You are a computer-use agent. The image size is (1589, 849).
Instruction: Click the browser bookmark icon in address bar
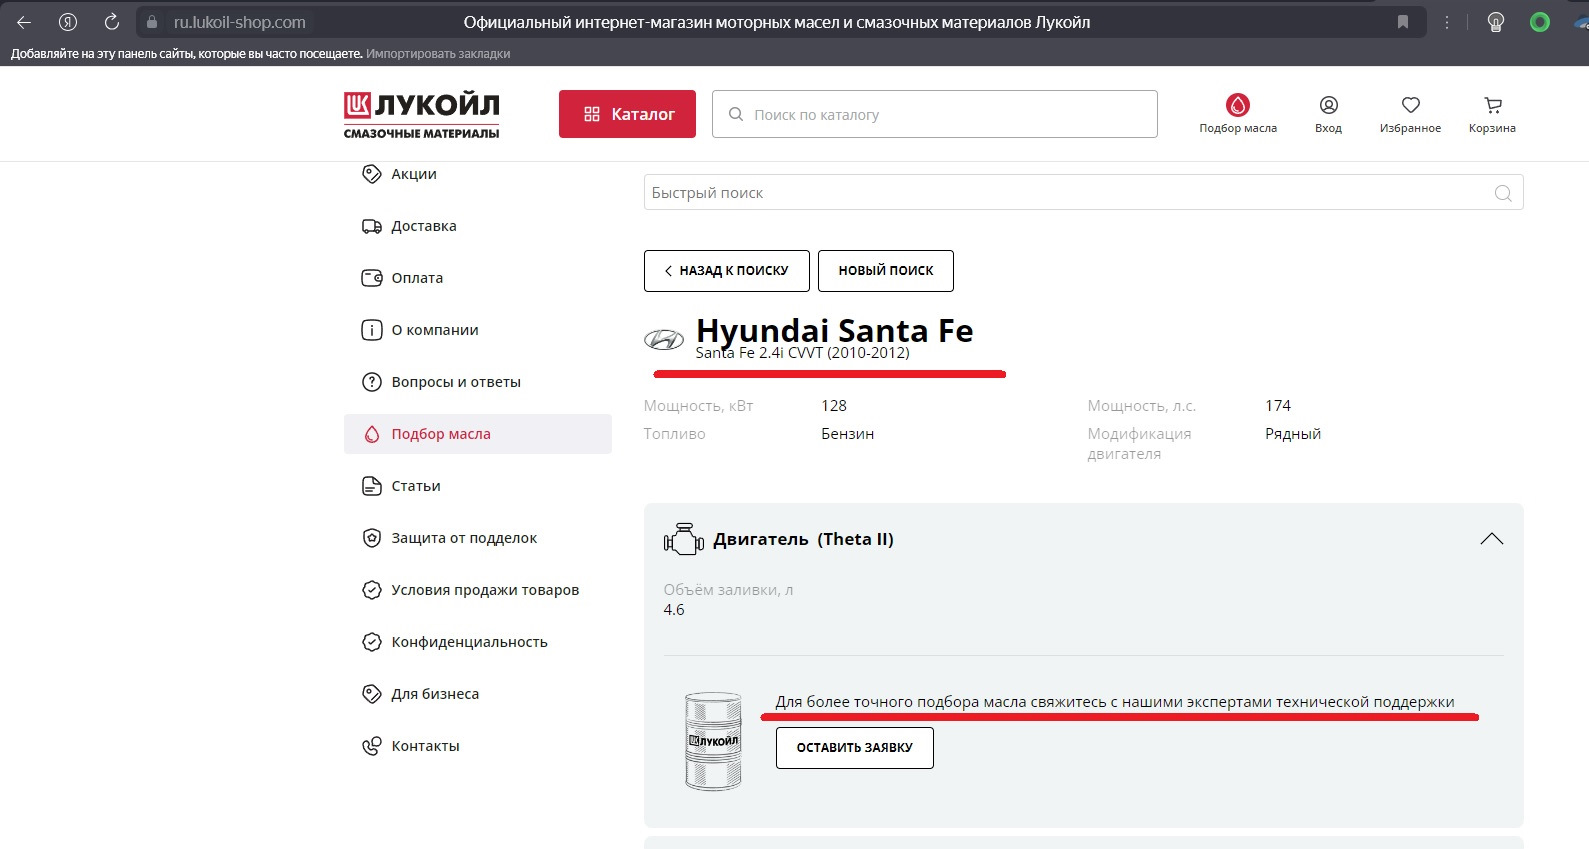(1403, 22)
